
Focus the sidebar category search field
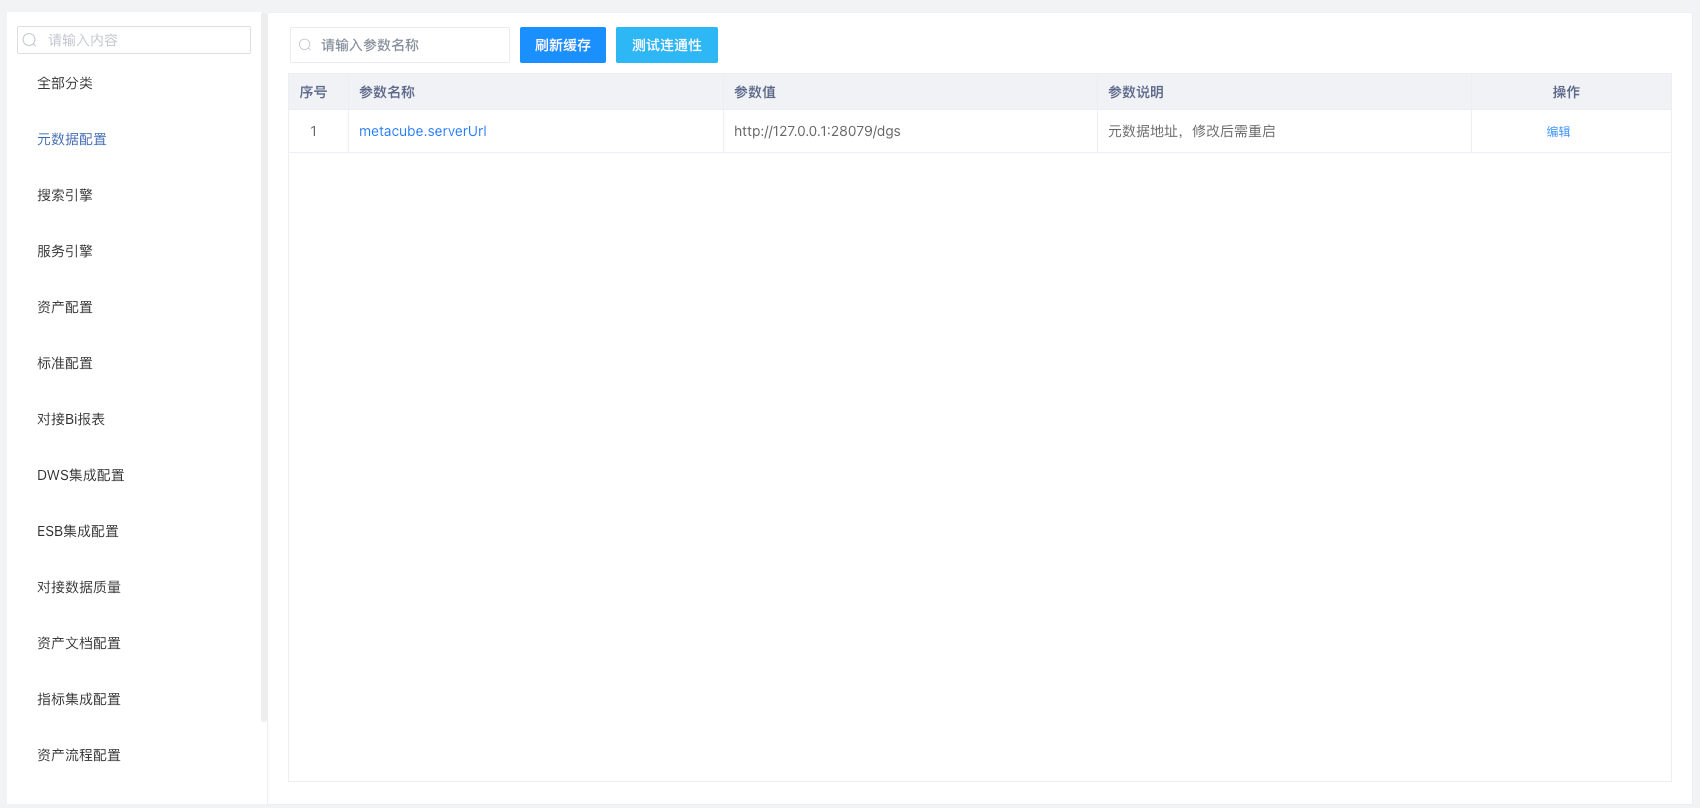point(145,40)
